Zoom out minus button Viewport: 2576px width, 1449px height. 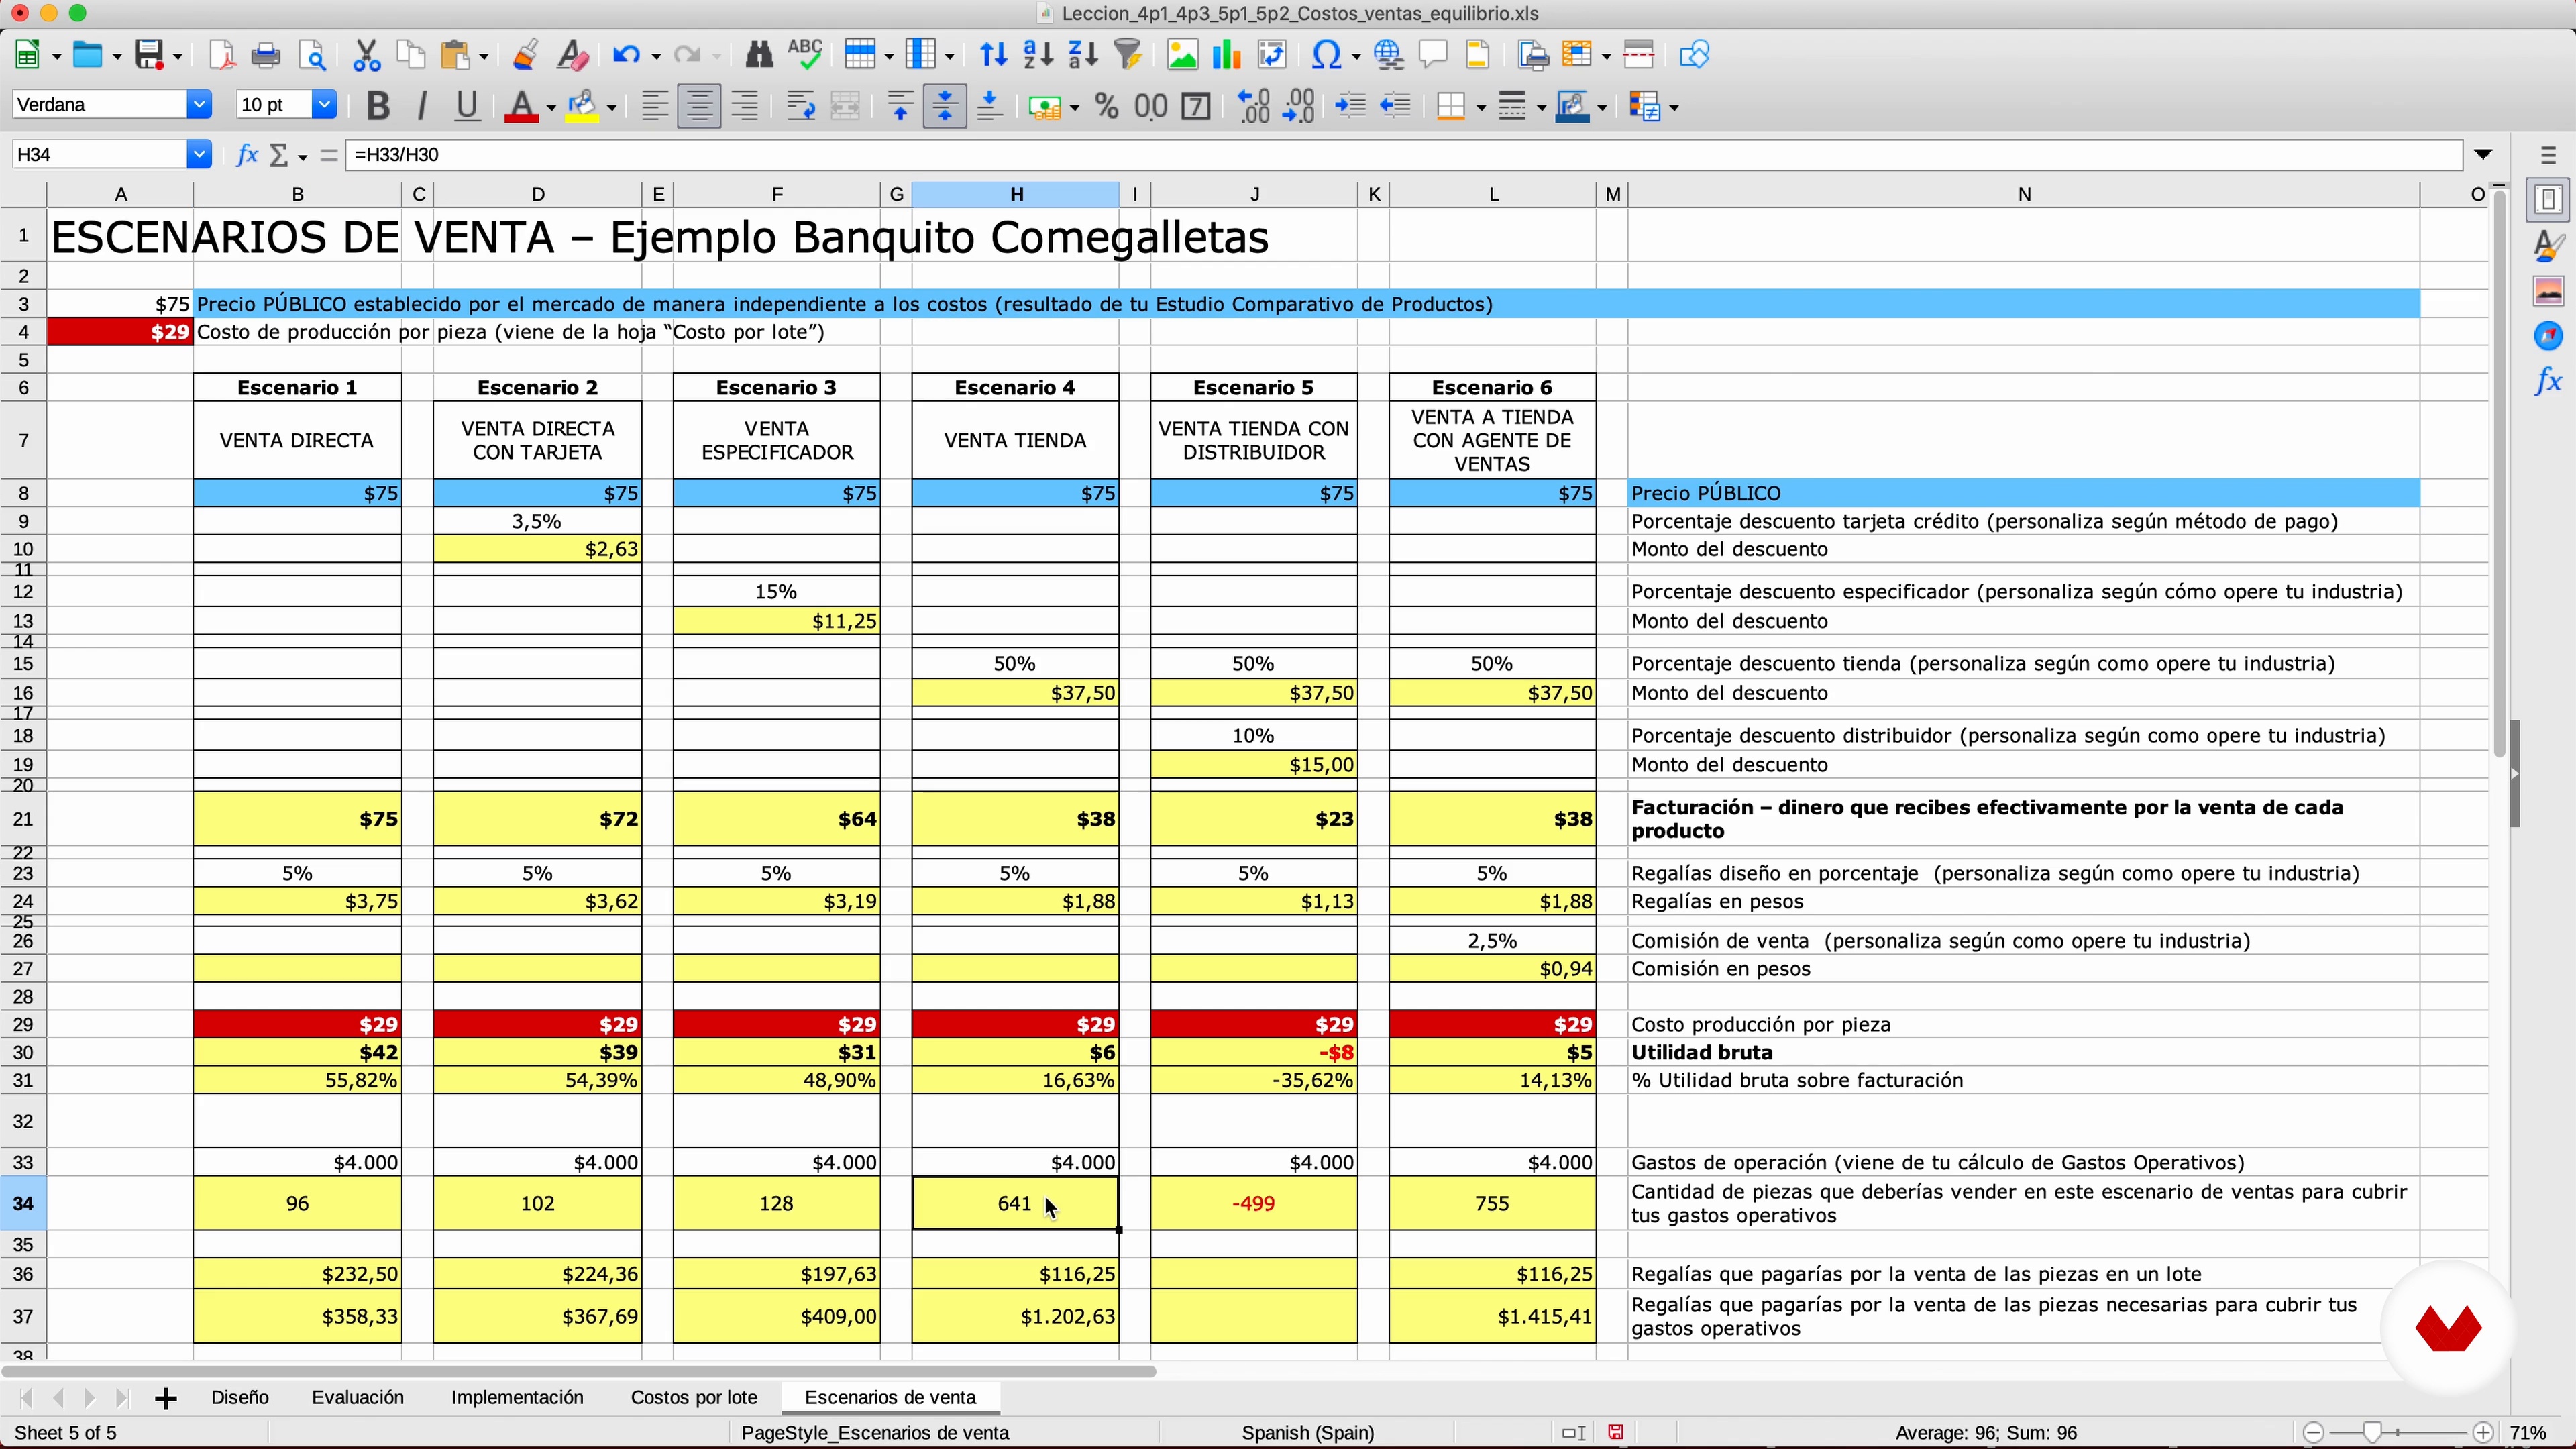point(2314,1432)
